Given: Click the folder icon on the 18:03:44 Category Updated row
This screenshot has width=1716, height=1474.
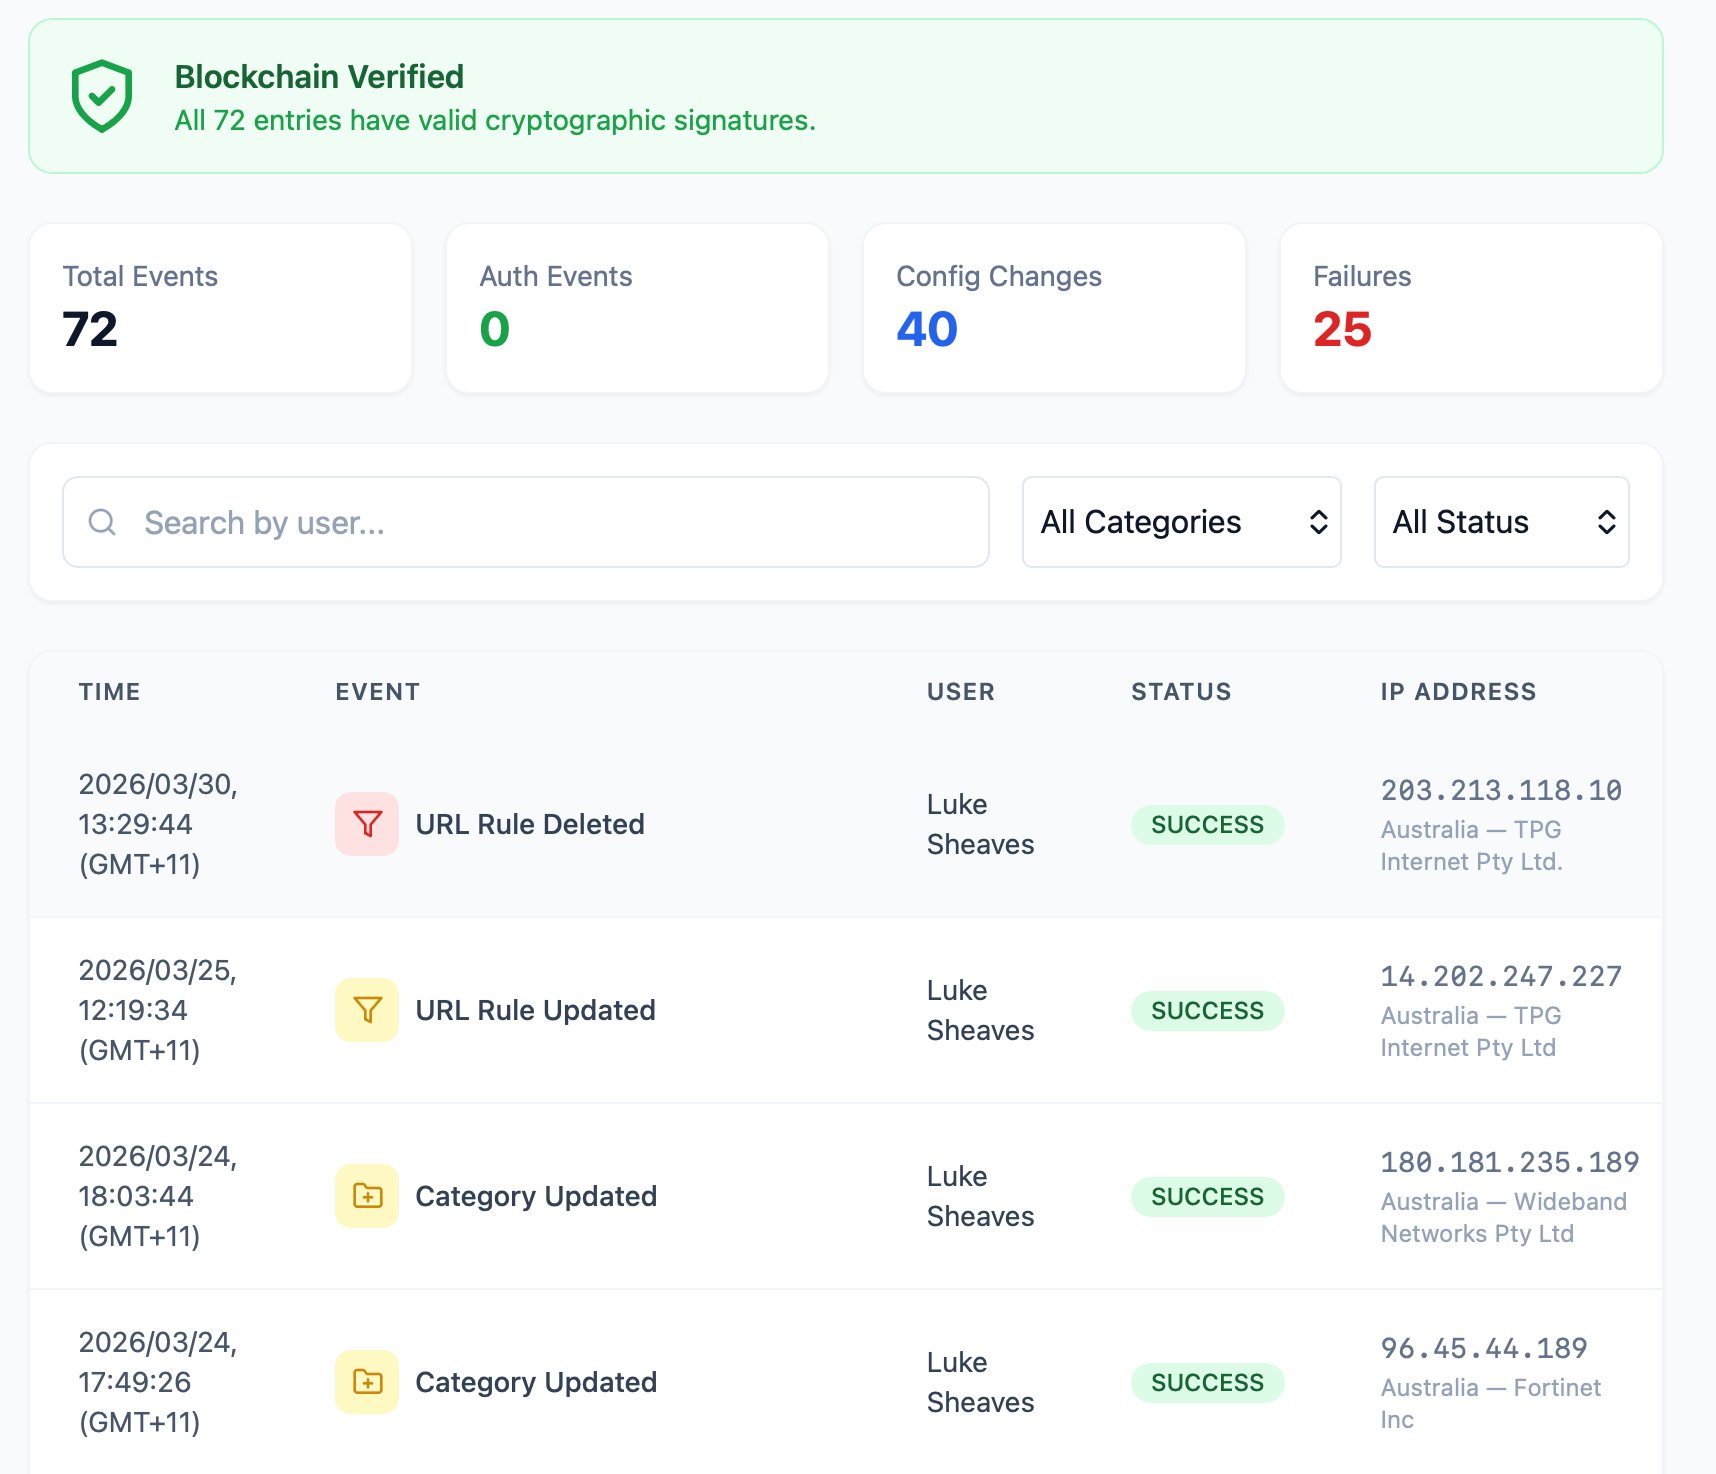Looking at the screenshot, I should pos(367,1196).
